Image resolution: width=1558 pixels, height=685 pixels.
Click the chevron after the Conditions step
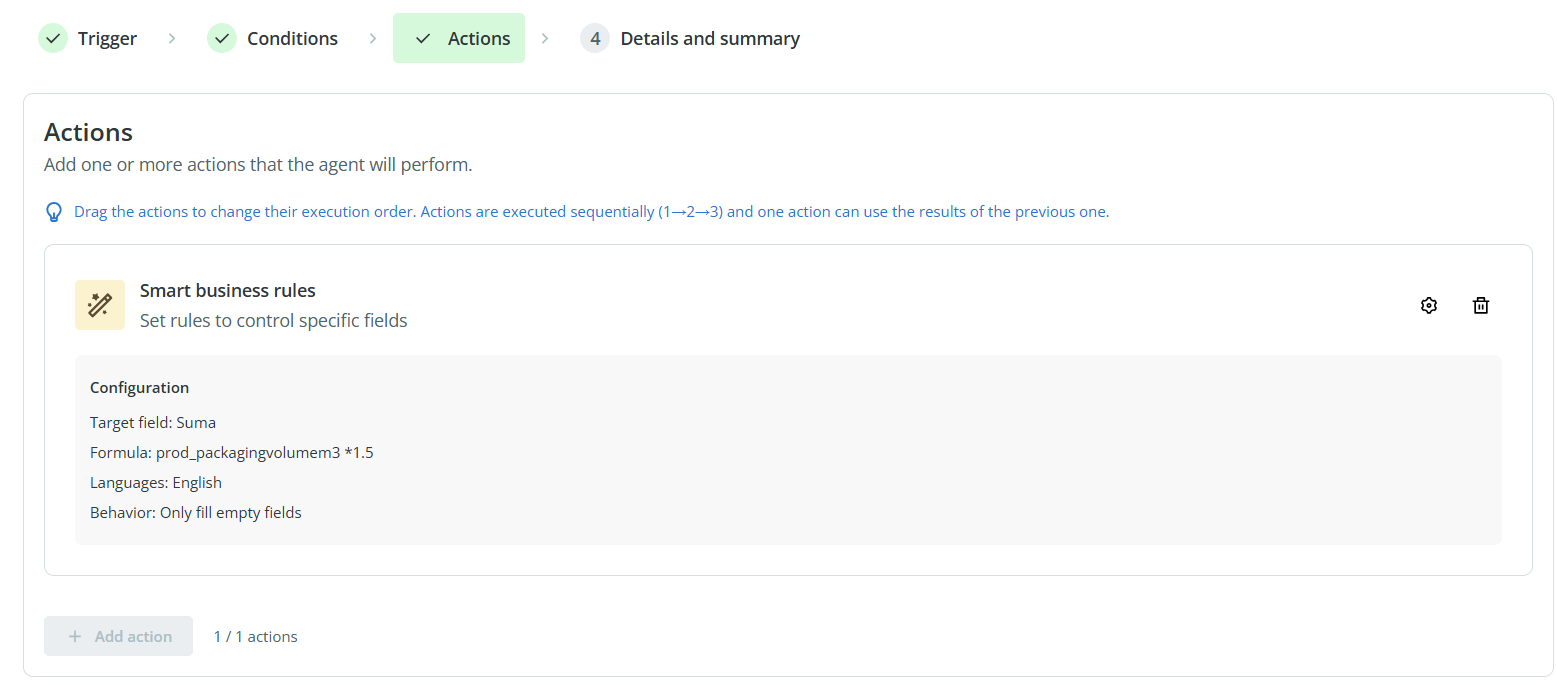[x=373, y=39]
